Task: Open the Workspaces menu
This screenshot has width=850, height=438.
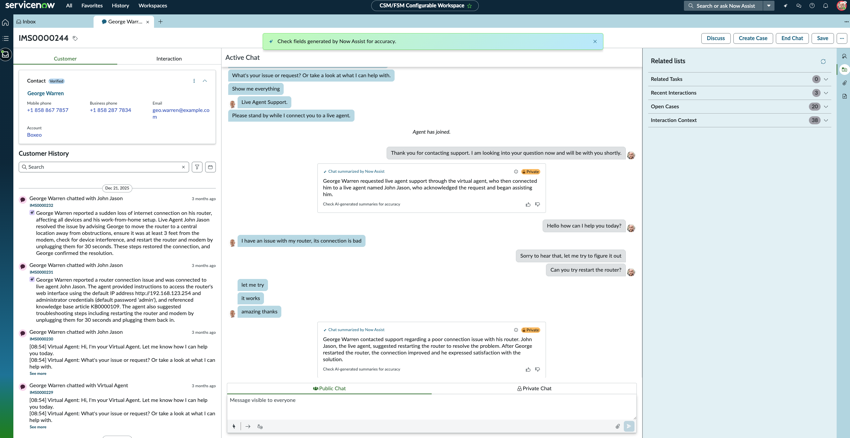Action: [153, 5]
